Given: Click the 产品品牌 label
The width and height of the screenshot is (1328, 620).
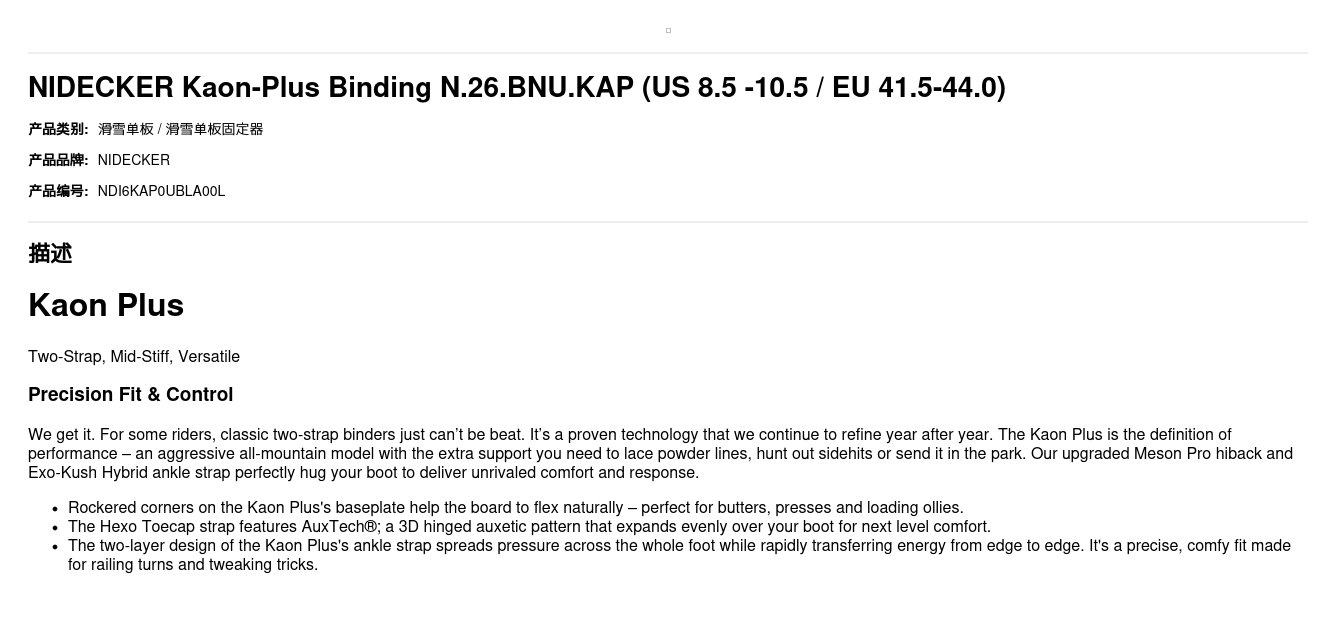Looking at the screenshot, I should 58,160.
